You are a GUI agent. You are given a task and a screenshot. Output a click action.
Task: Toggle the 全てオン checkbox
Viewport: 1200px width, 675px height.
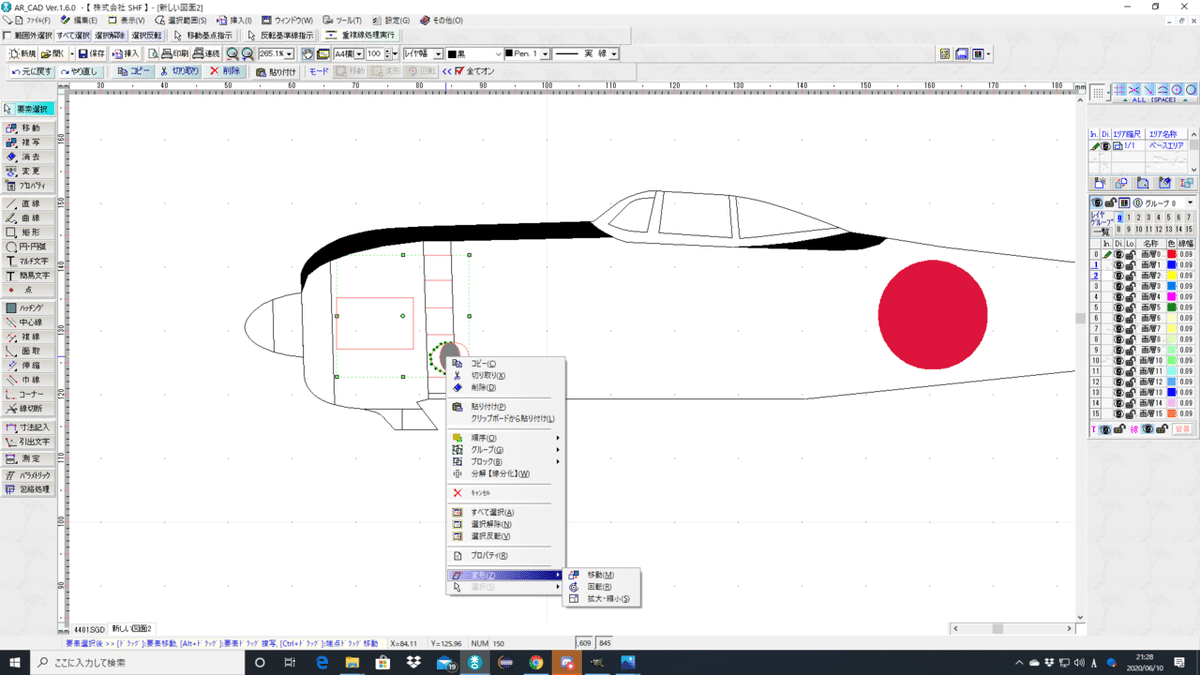click(459, 71)
